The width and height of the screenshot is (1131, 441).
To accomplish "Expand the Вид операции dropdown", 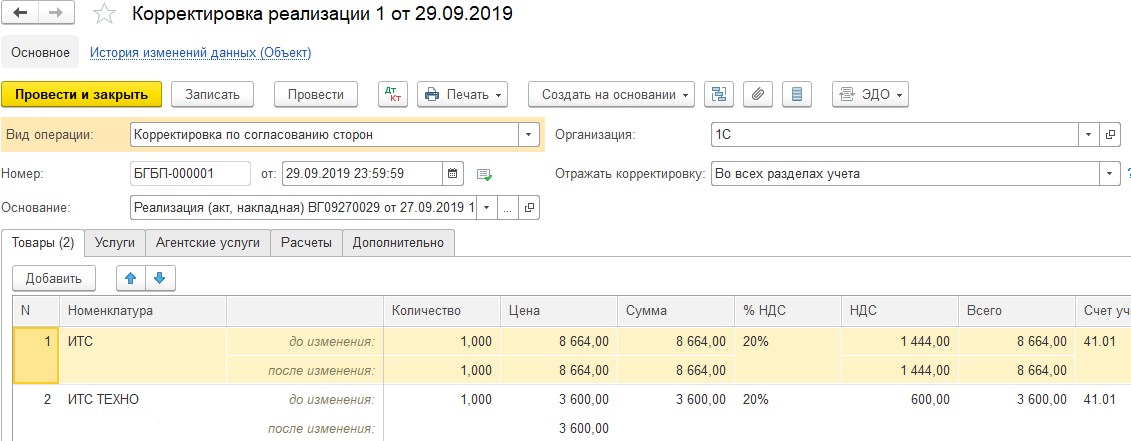I will pyautogui.click(x=527, y=134).
